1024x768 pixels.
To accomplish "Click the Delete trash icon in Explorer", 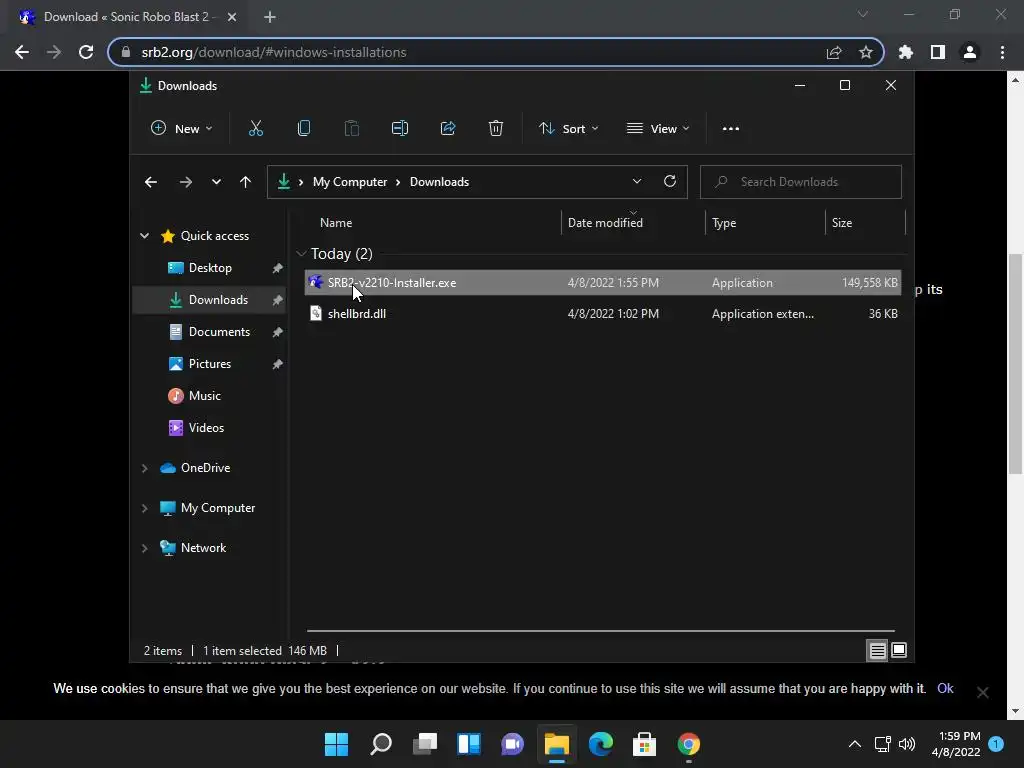I will pos(496,128).
